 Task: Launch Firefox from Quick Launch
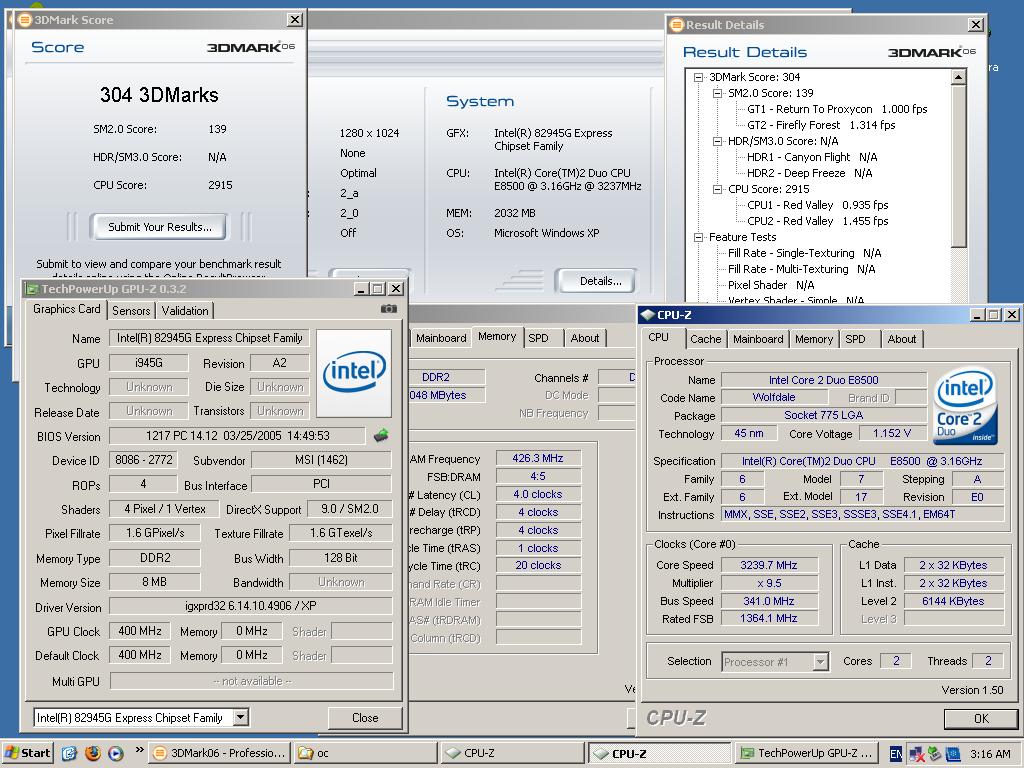pyautogui.click(x=93, y=753)
